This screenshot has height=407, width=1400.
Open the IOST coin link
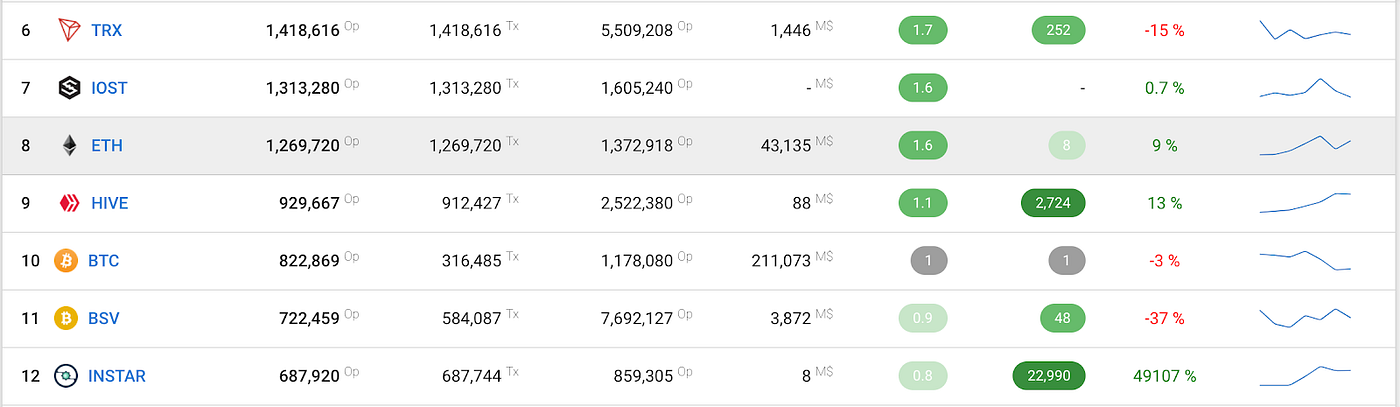coord(109,88)
